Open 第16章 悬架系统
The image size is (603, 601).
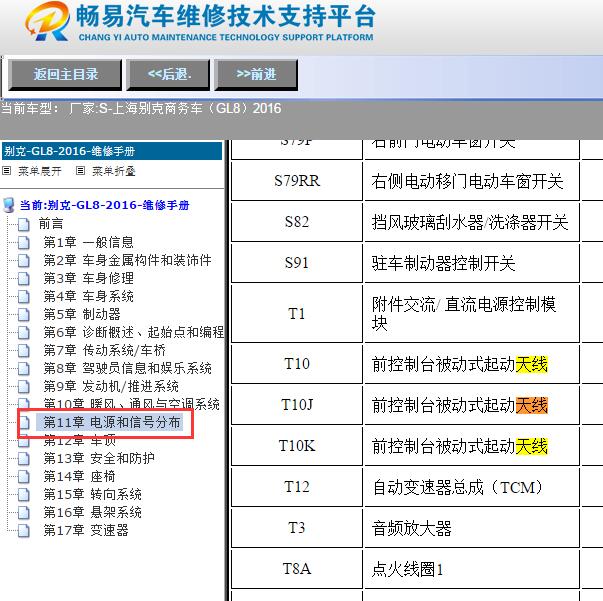(x=92, y=513)
